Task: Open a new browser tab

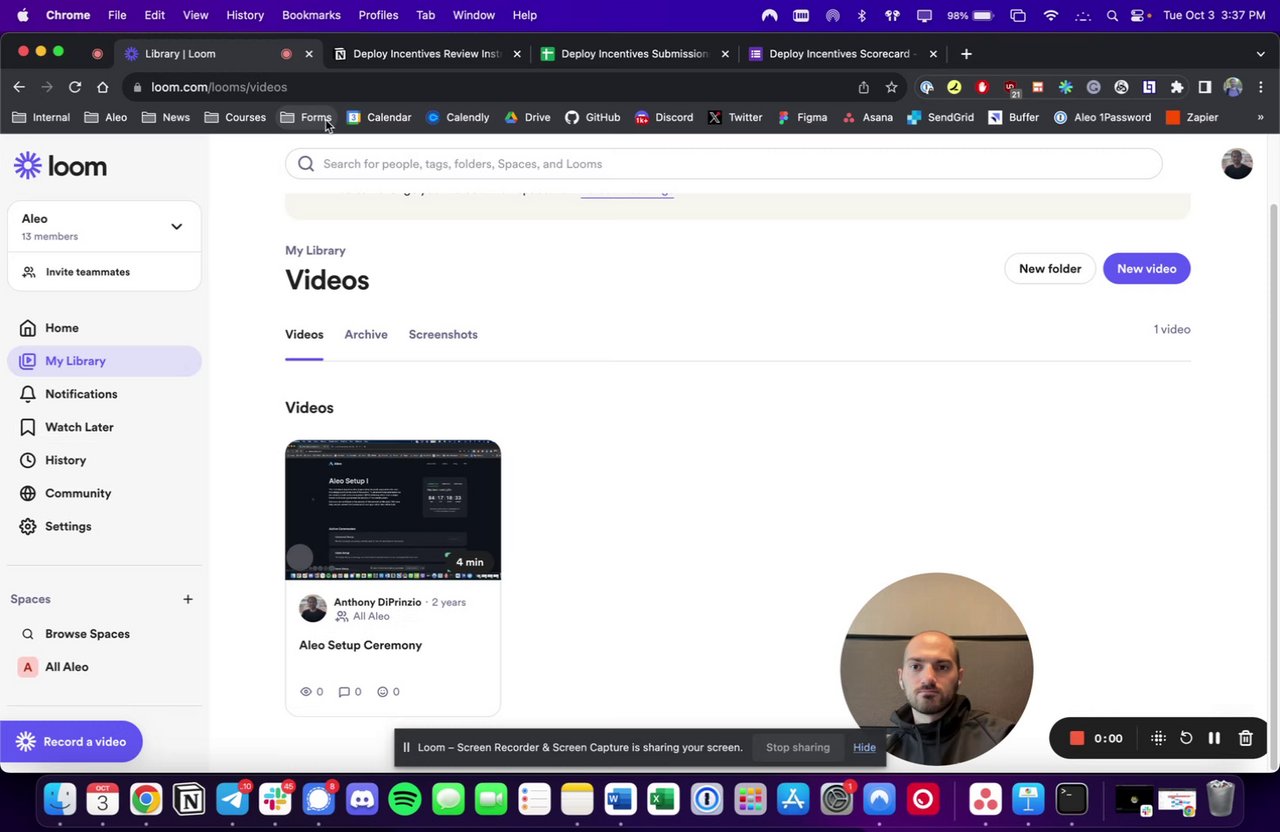Action: pyautogui.click(x=966, y=54)
